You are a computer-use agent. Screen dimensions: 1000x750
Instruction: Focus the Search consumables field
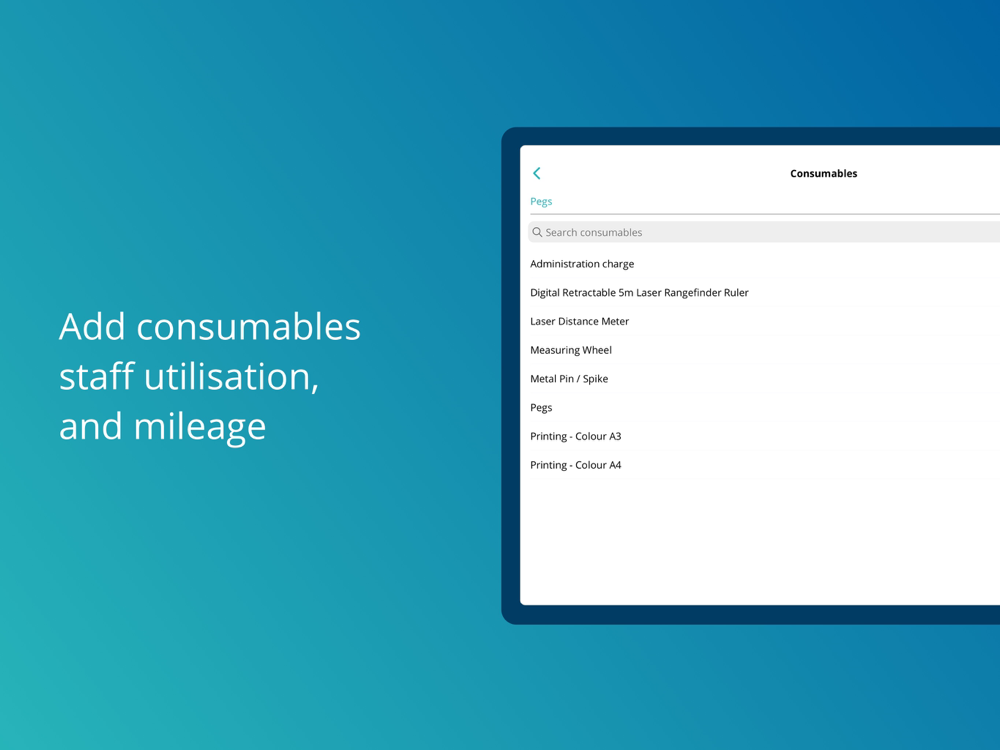(764, 232)
